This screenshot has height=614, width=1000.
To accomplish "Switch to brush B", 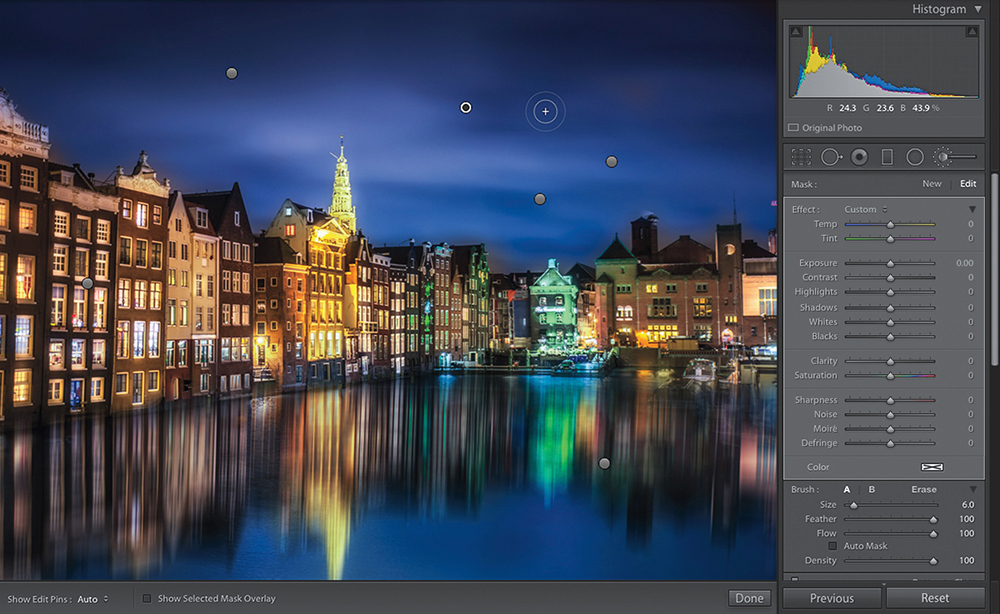I will pyautogui.click(x=871, y=490).
